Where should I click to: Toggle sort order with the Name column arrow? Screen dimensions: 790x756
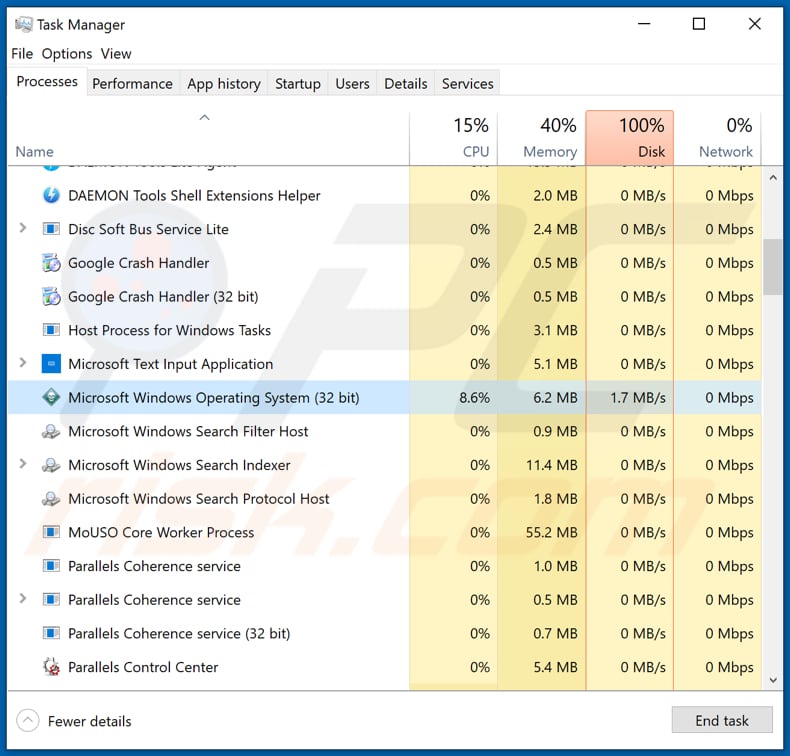pos(204,118)
